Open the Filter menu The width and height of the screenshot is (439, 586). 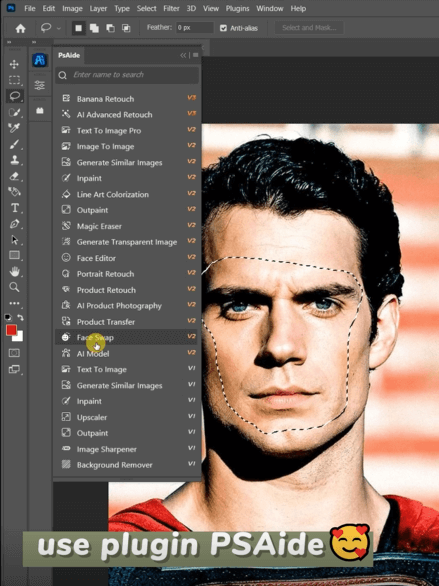[x=171, y=8]
